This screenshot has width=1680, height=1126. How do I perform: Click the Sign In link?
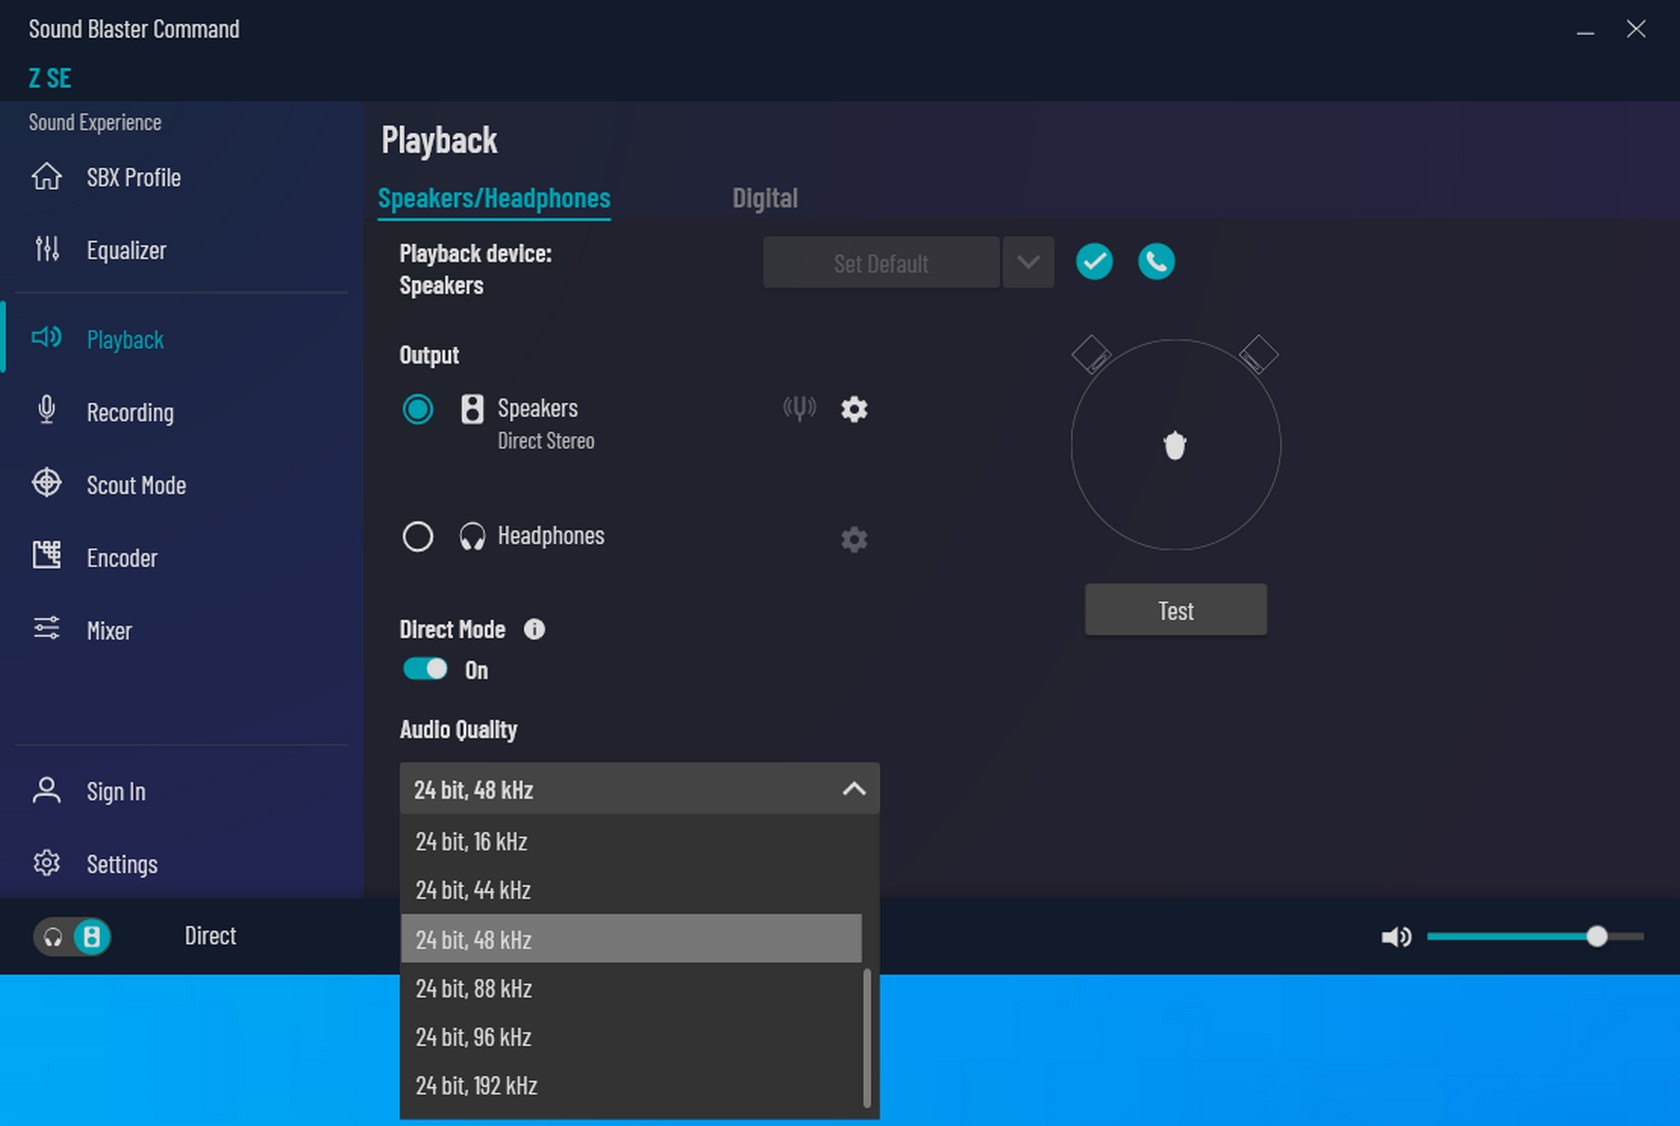pos(116,791)
